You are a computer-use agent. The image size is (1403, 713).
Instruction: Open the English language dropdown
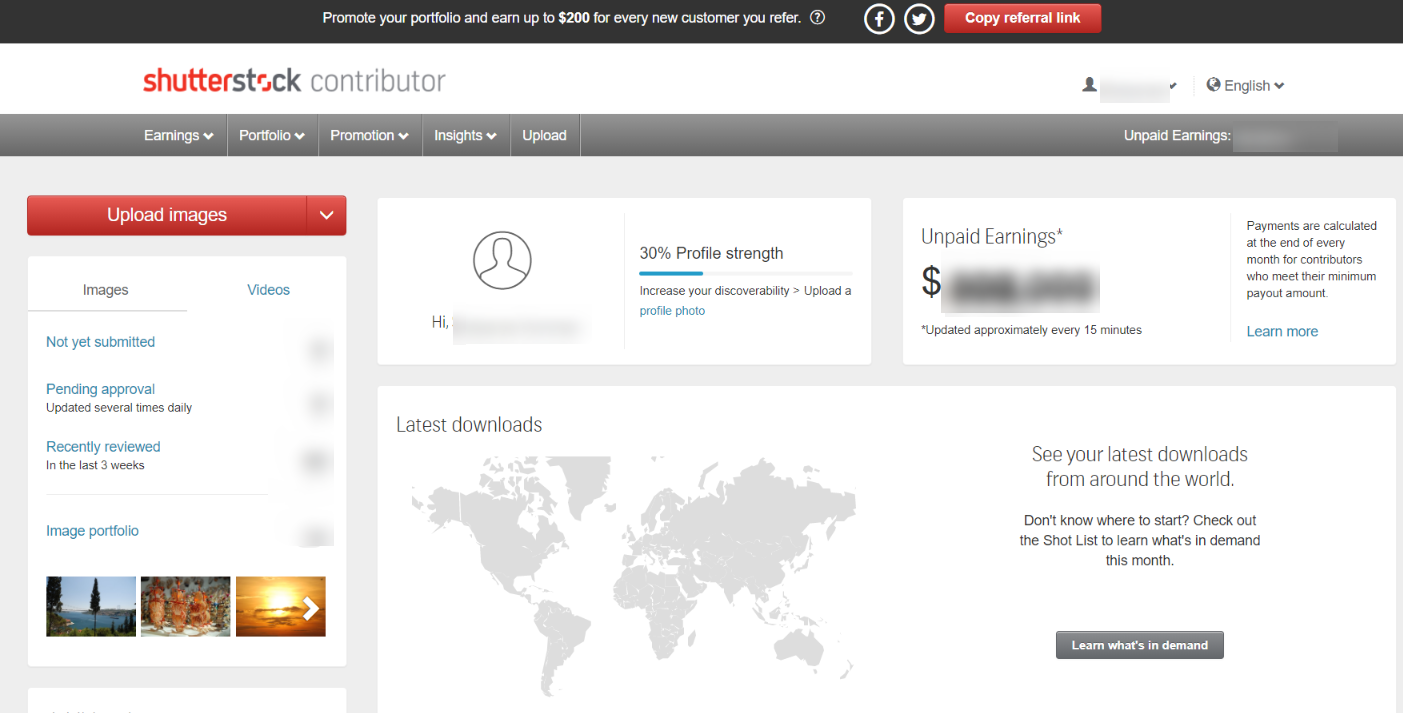coord(1245,86)
